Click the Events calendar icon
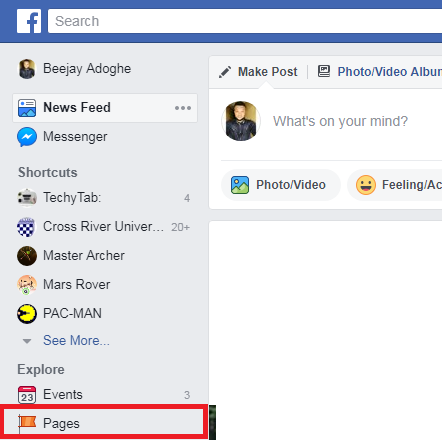The width and height of the screenshot is (442, 440). click(27, 395)
